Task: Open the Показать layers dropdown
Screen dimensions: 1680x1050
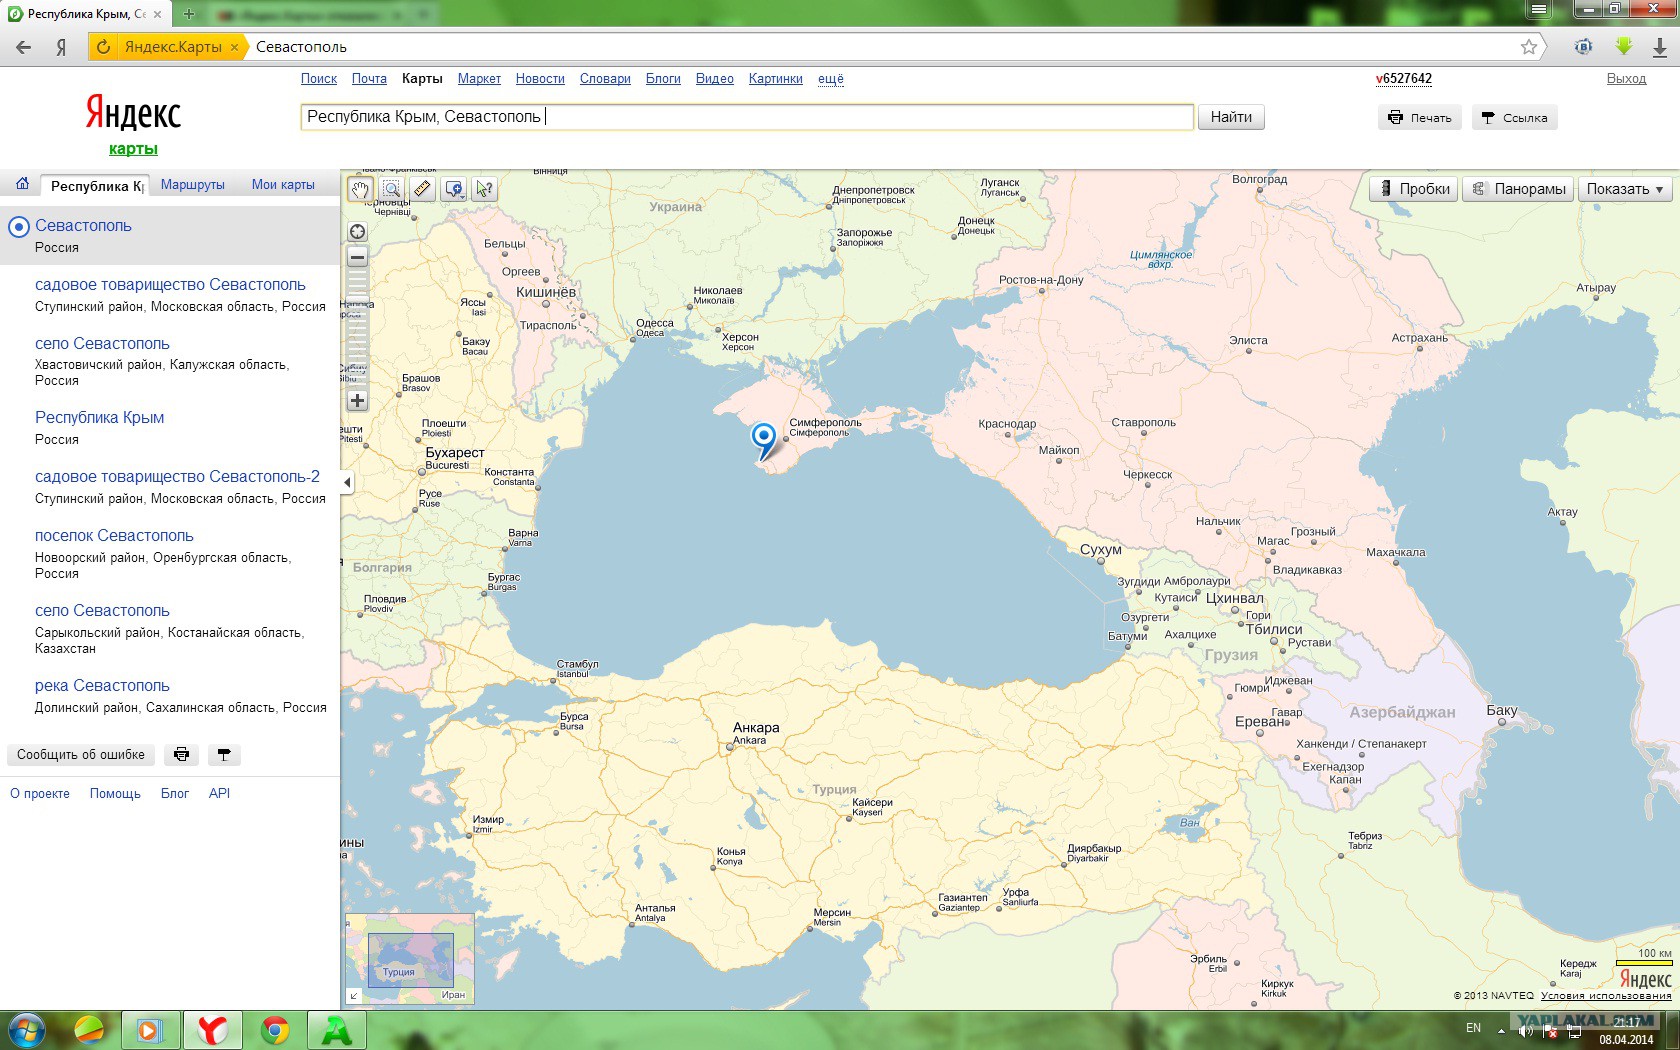Action: pos(1624,189)
